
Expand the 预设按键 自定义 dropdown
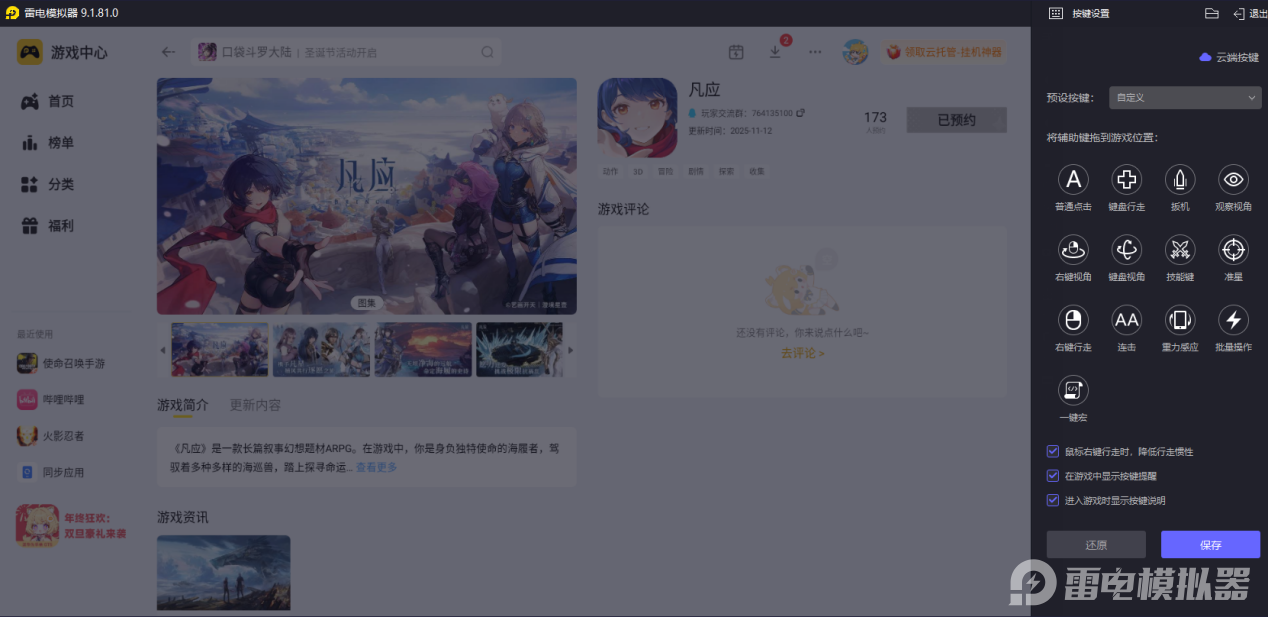point(1186,98)
